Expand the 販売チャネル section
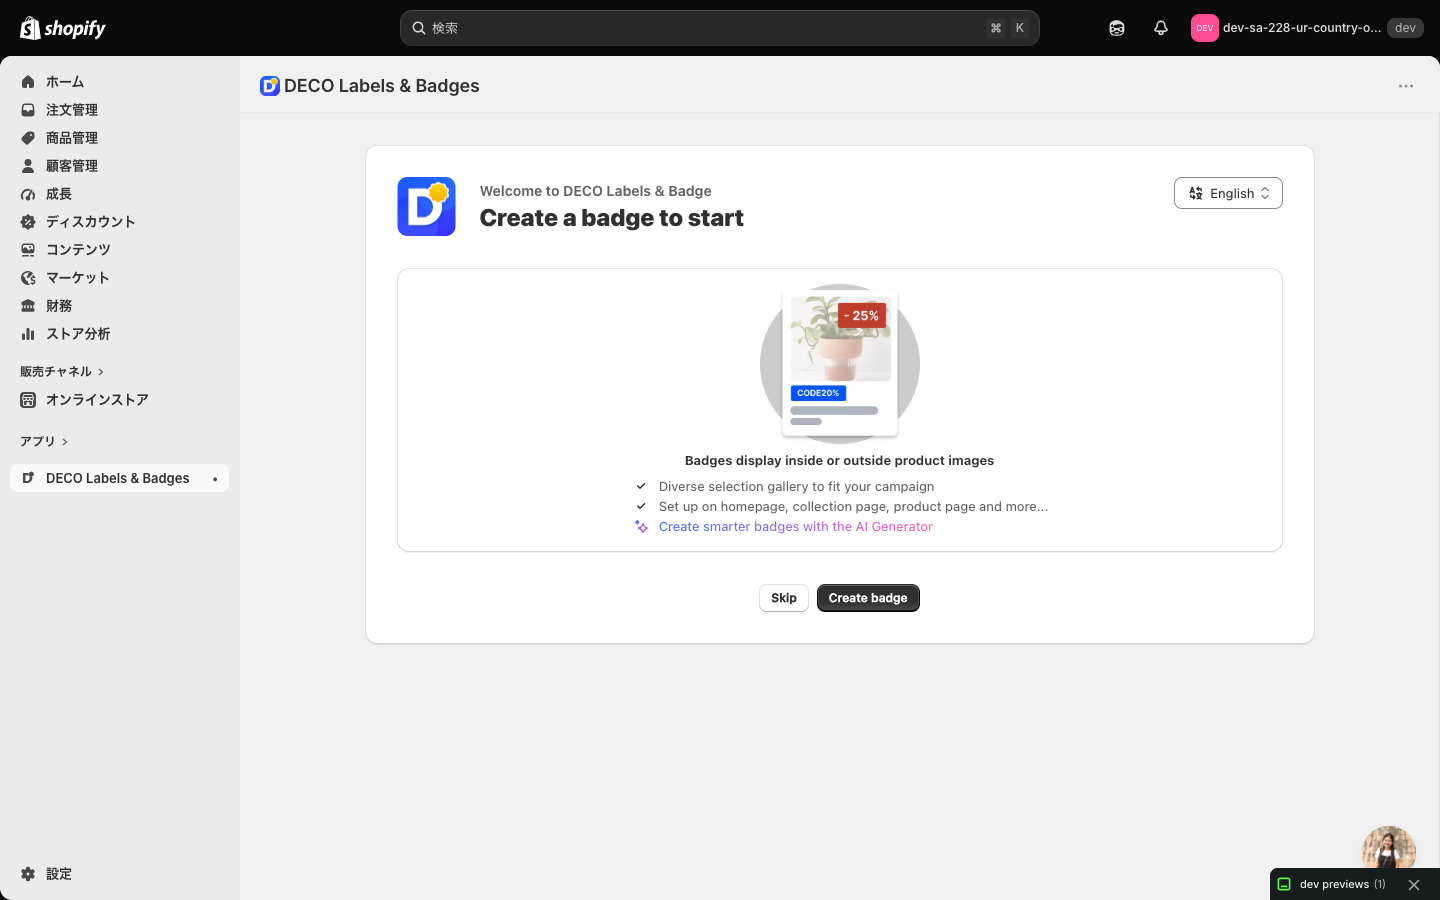 tap(62, 372)
